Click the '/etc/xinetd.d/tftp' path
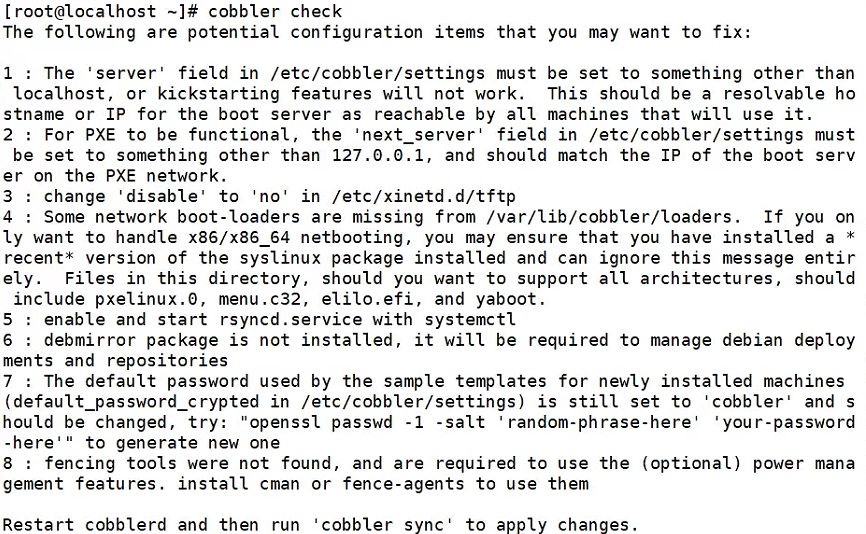This screenshot has height=534, width=866. (x=424, y=197)
